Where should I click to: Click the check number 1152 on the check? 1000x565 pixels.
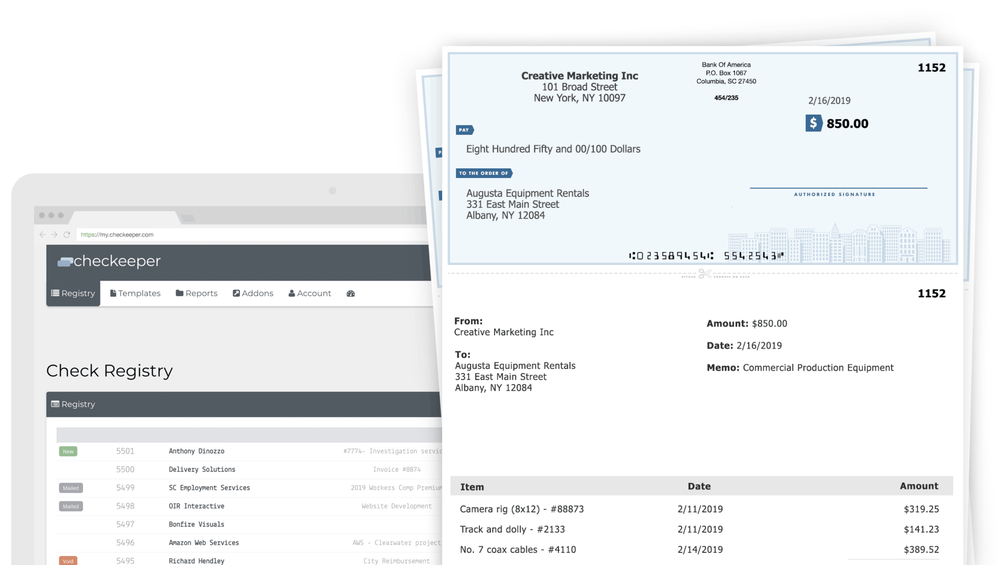click(x=932, y=68)
